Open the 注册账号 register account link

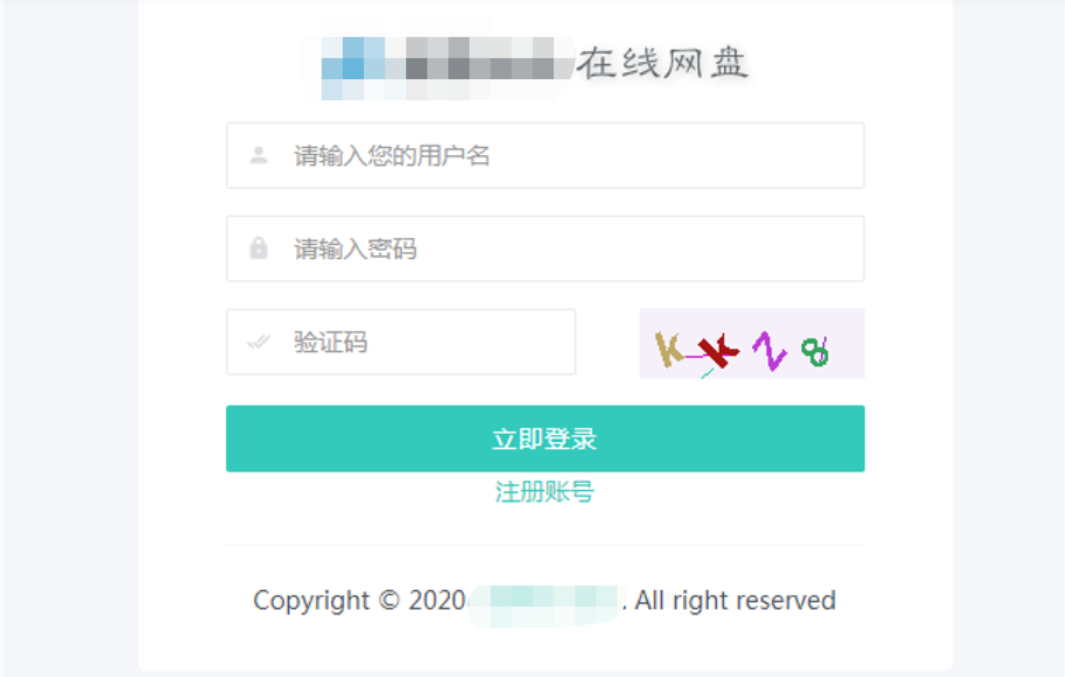click(x=544, y=492)
